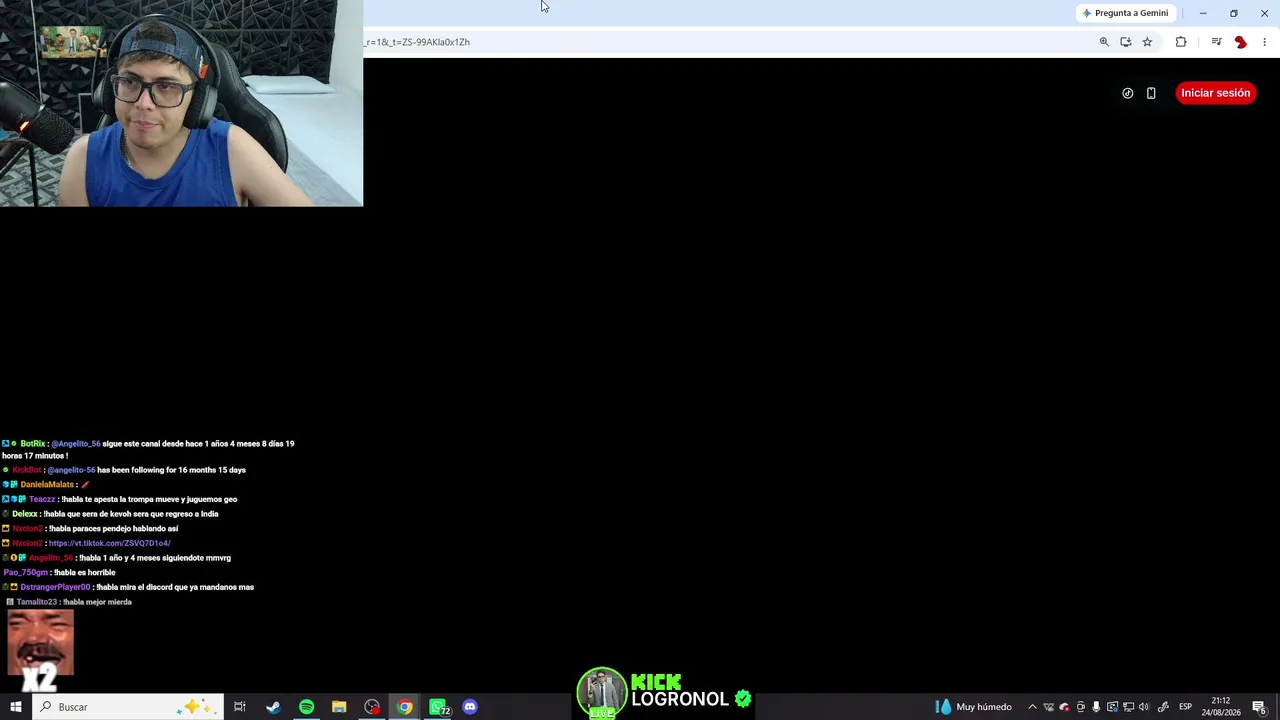This screenshot has height=720, width=1280.
Task: Open the Windows Start menu
Action: [16, 707]
